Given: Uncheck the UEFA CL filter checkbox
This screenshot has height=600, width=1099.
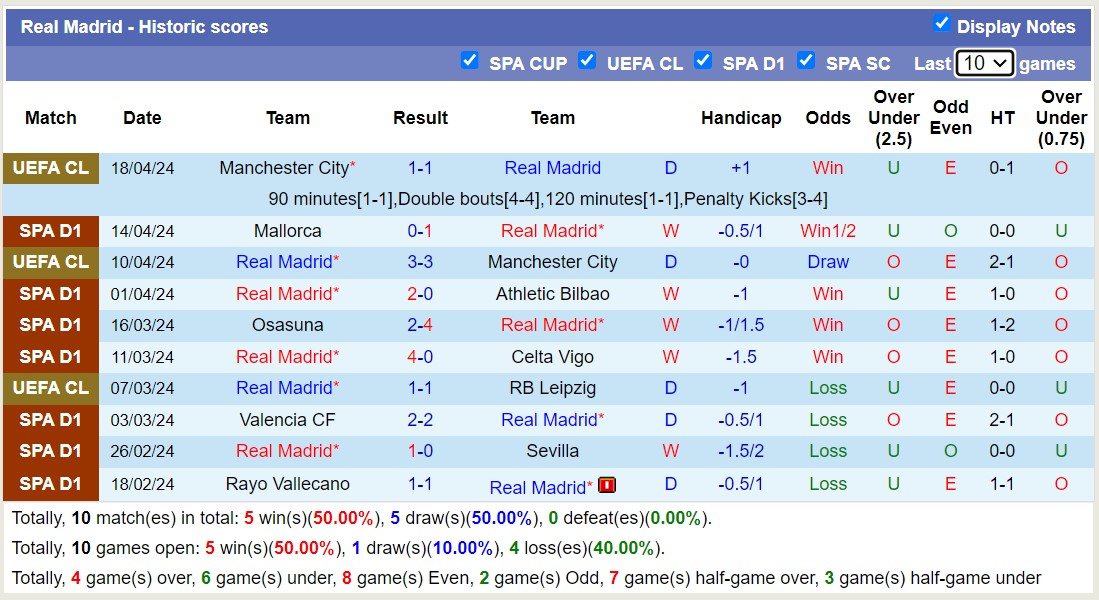Looking at the screenshot, I should pyautogui.click(x=587, y=60).
